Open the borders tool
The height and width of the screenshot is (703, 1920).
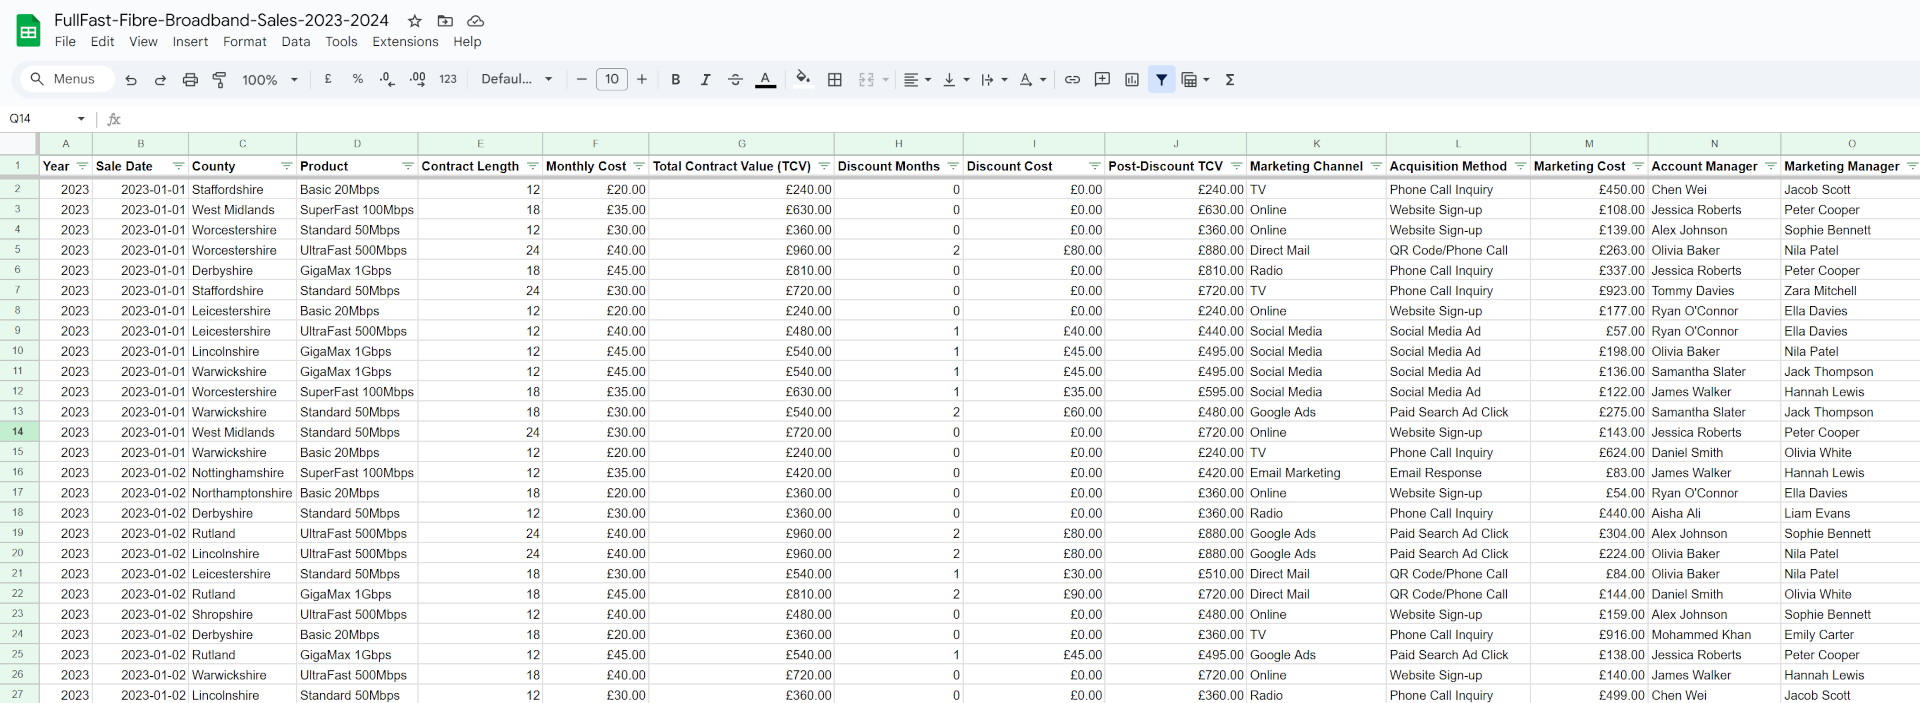pyautogui.click(x=835, y=79)
